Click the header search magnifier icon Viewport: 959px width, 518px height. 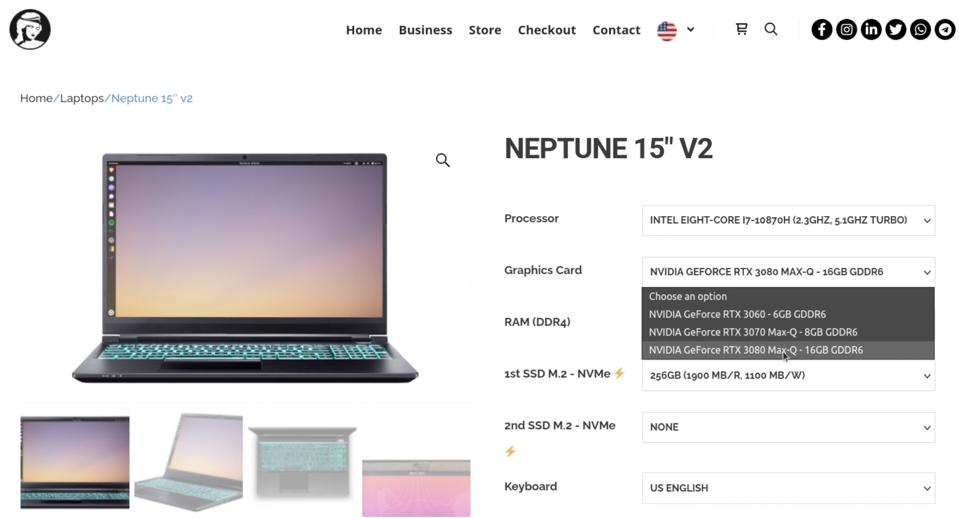[x=771, y=29]
